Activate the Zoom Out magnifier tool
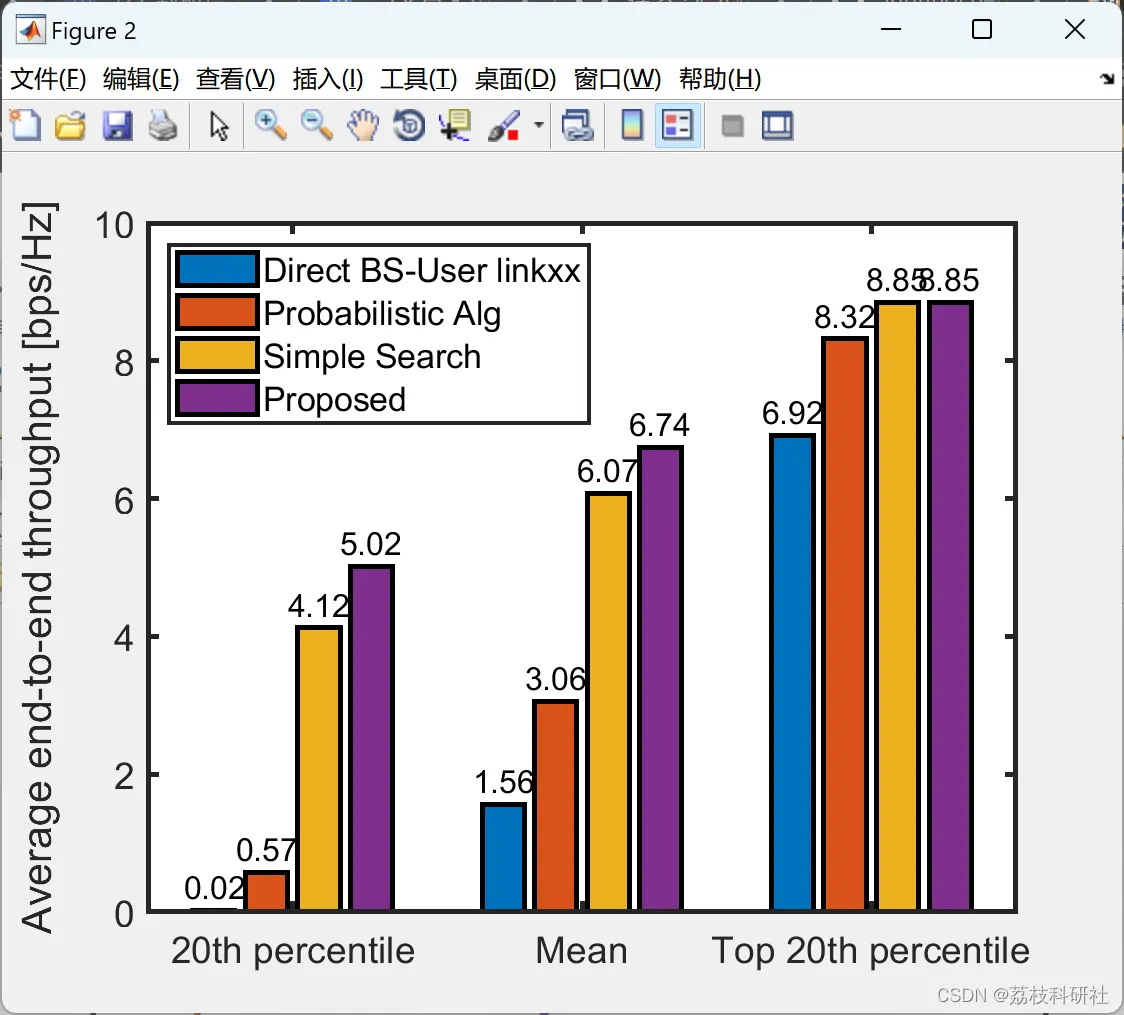This screenshot has height=1015, width=1124. [316, 125]
